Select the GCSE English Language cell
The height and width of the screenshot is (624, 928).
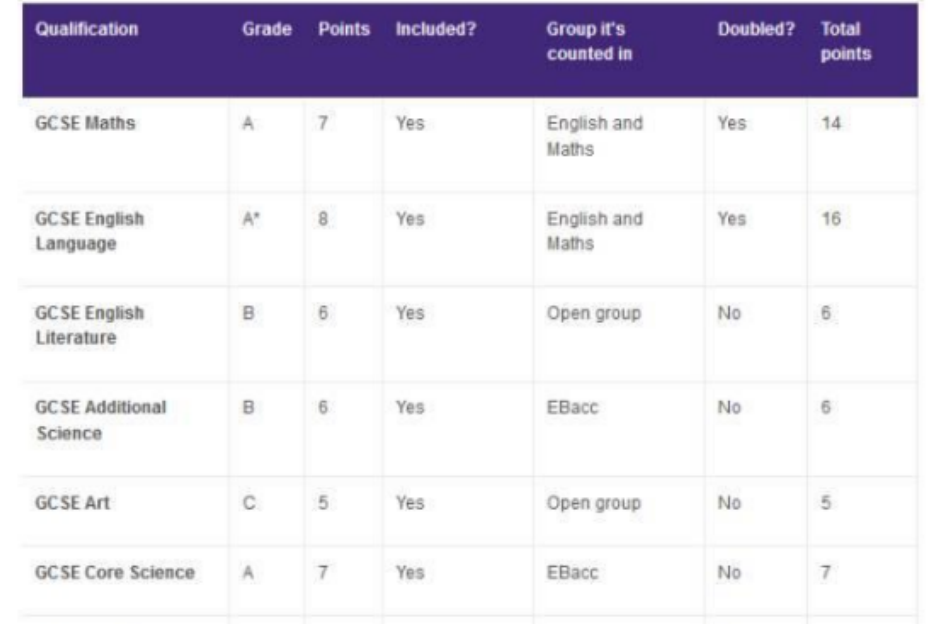click(x=89, y=230)
